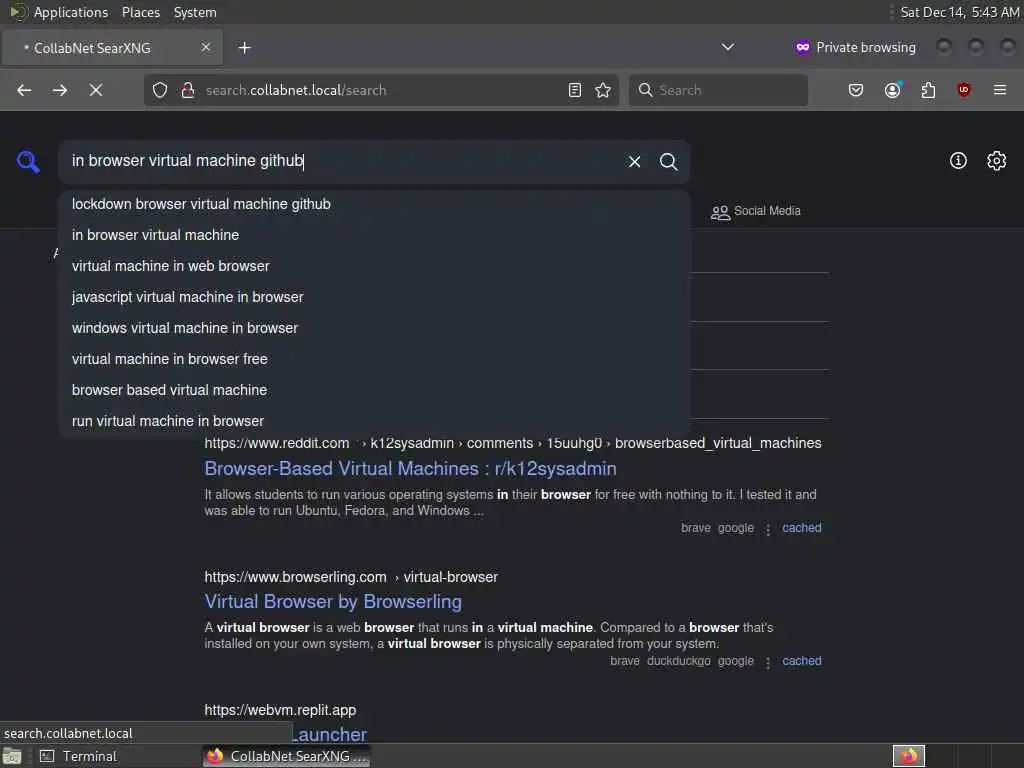Screen dimensions: 1024x768
Task: Switch to Terminal in the taskbar
Action: (x=78, y=756)
